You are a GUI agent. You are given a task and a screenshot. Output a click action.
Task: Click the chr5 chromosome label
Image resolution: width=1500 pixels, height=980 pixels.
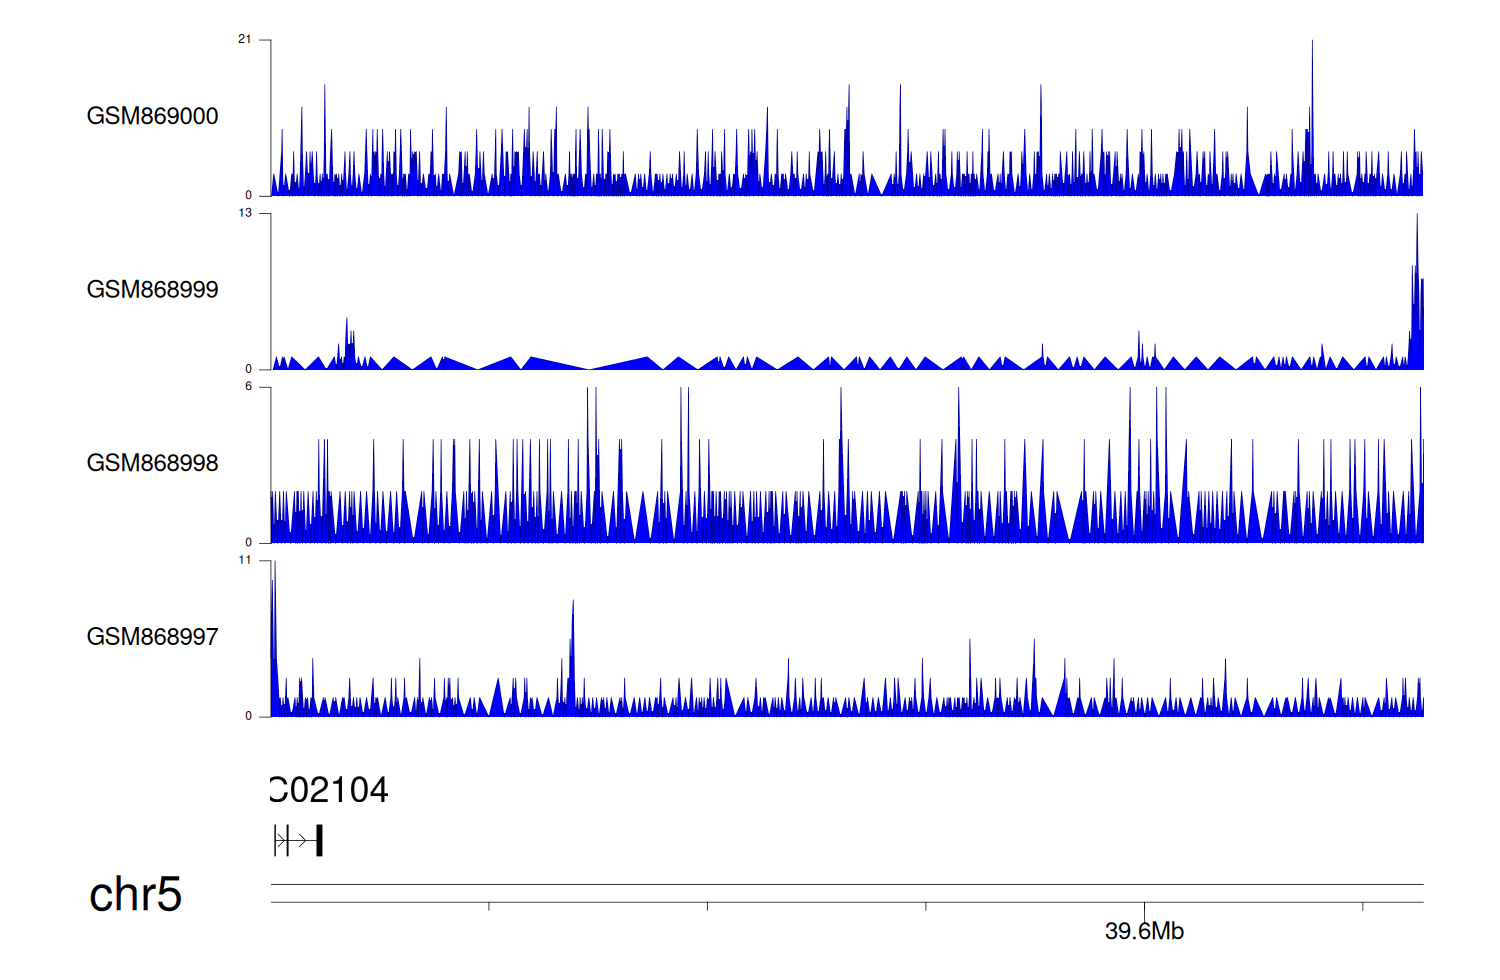pyautogui.click(x=135, y=894)
